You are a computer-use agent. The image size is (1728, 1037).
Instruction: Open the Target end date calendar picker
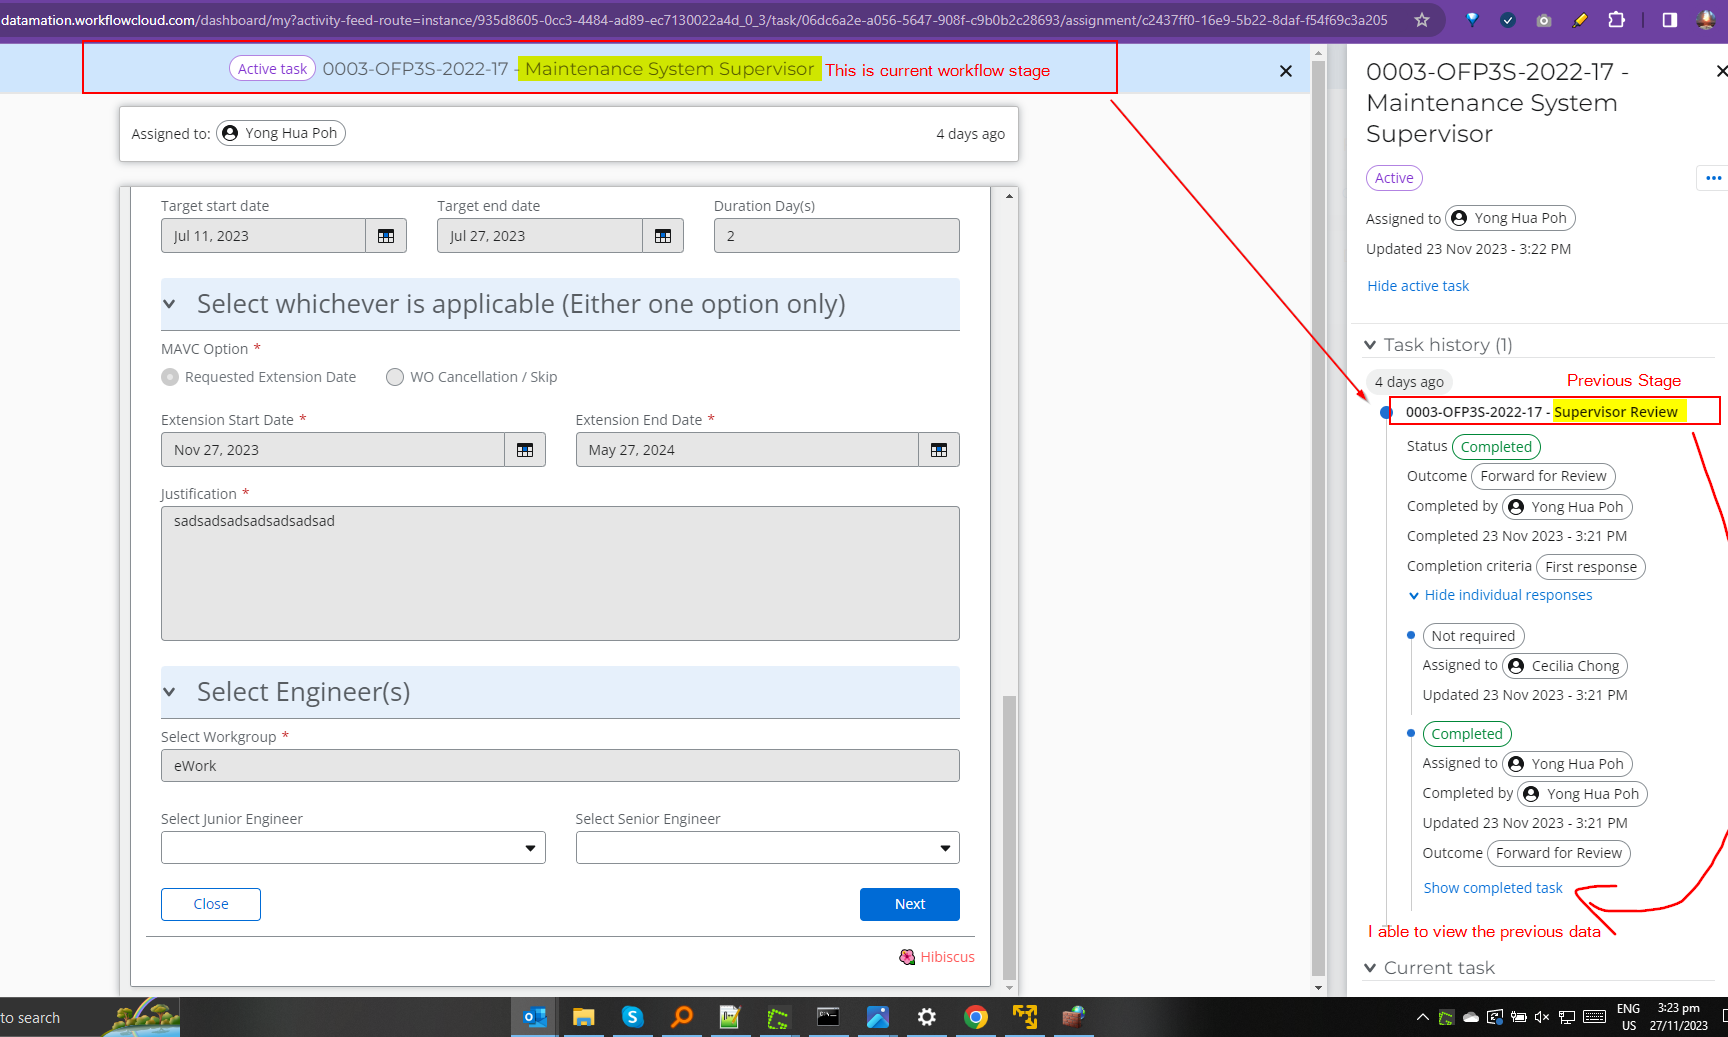662,236
